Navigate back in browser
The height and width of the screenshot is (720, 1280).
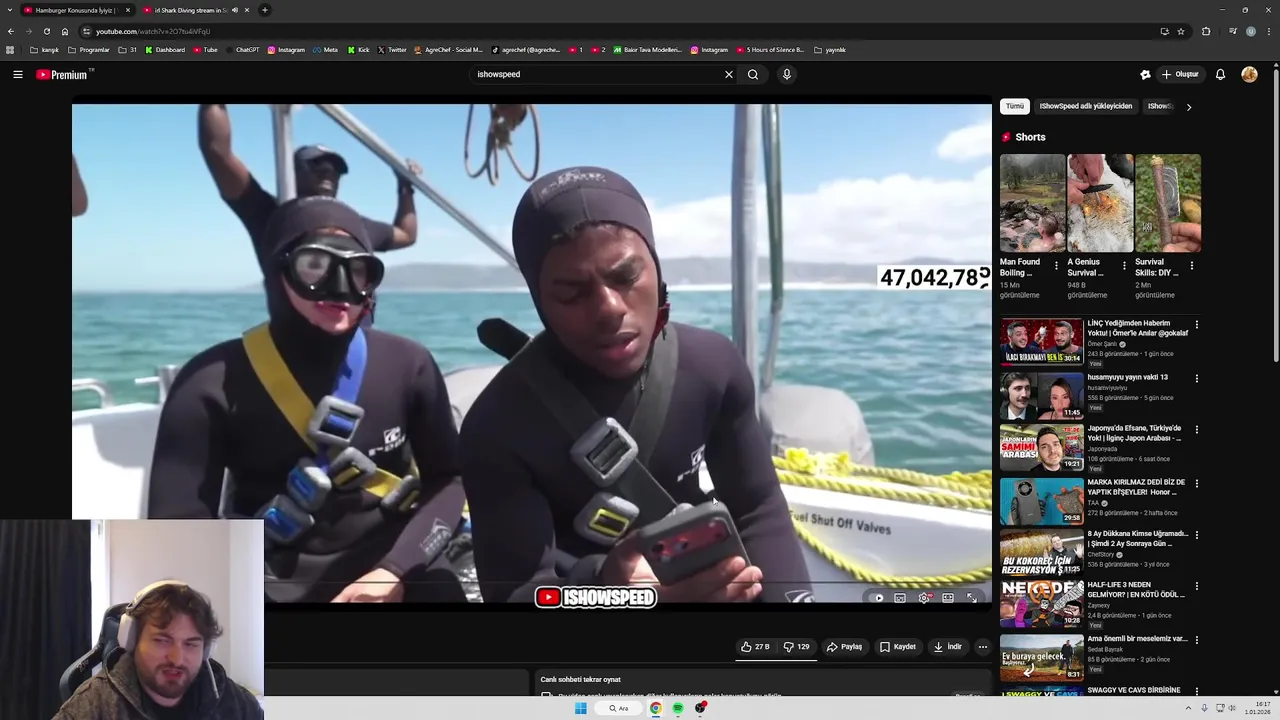click(x=11, y=31)
